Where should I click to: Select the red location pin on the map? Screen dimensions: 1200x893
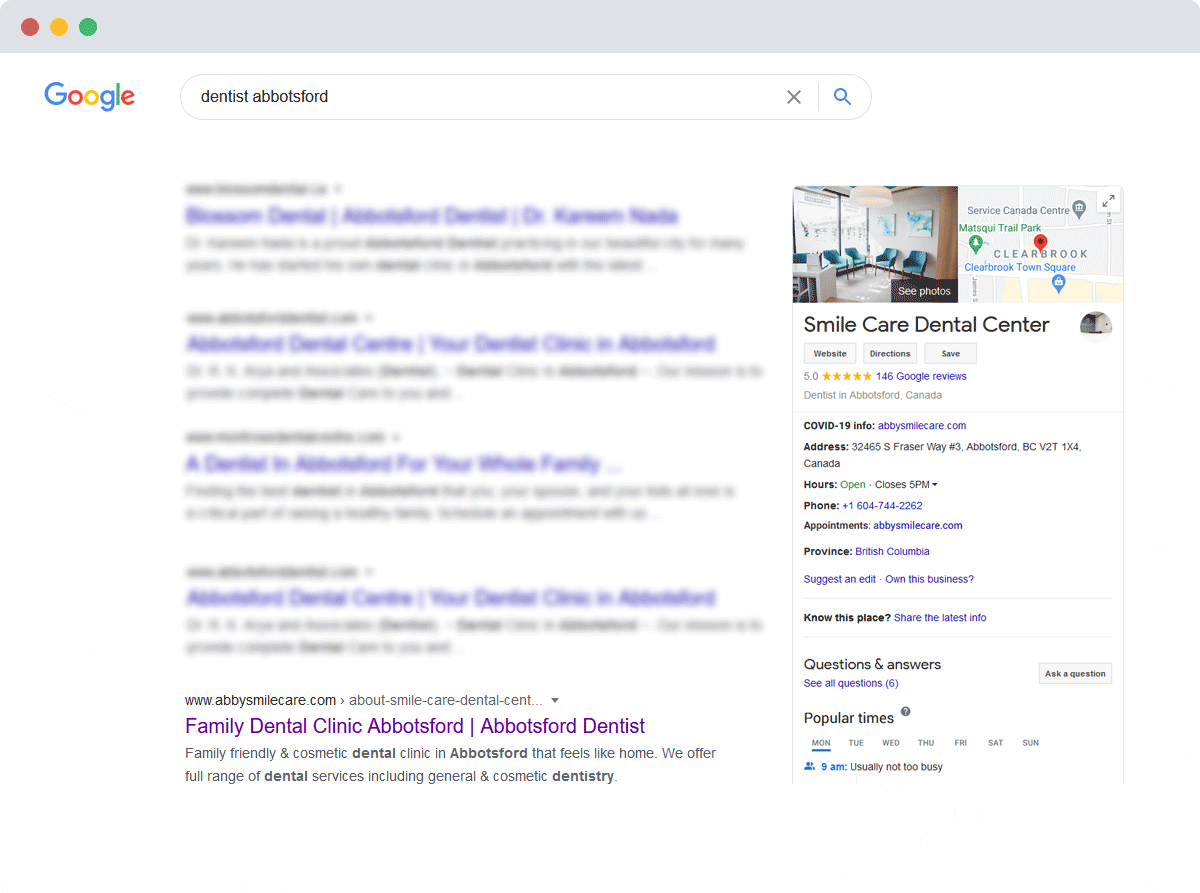click(1040, 242)
